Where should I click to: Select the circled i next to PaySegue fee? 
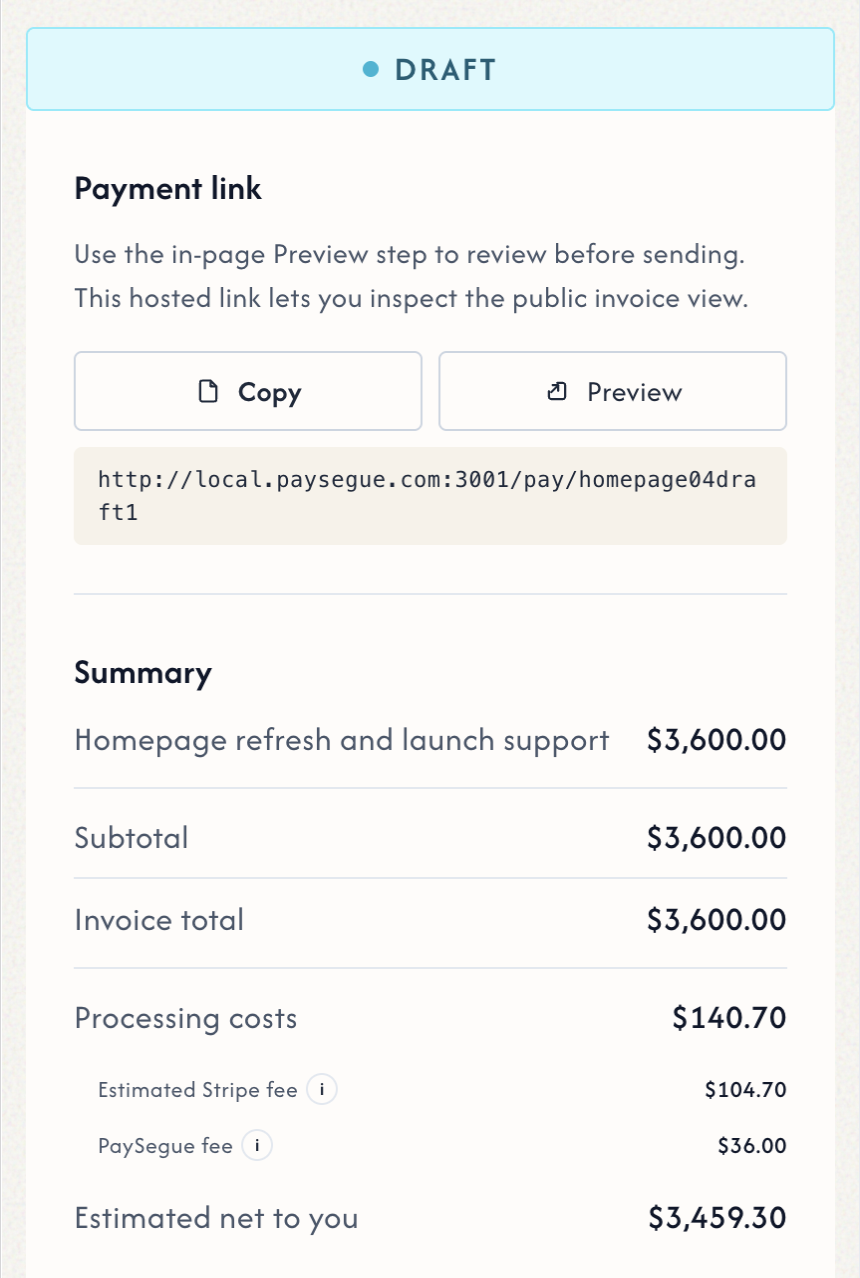coord(258,1146)
